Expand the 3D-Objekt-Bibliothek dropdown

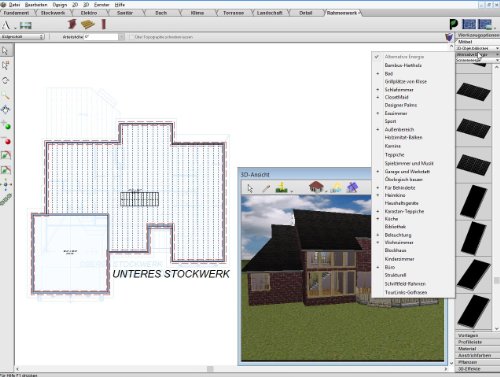[477, 48]
